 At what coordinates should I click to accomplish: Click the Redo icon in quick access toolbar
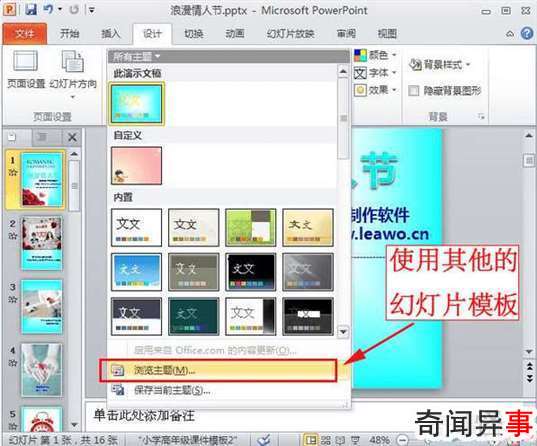coord(74,10)
